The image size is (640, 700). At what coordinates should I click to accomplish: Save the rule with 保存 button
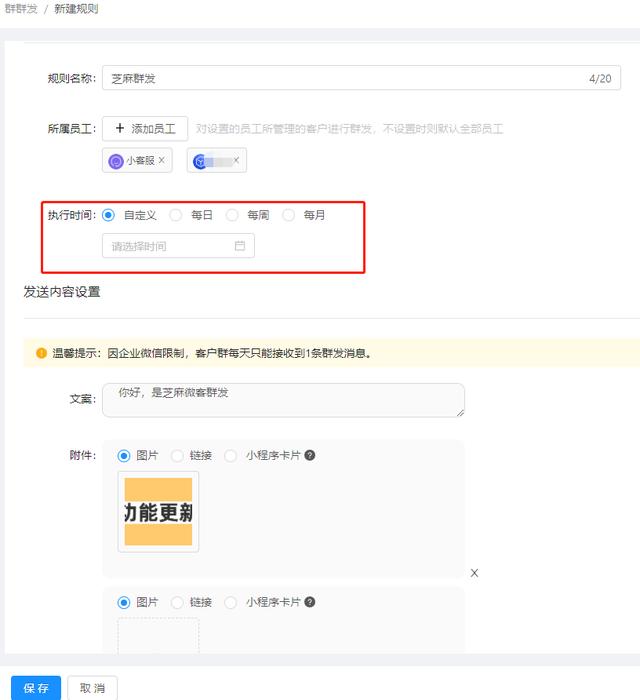click(36, 688)
